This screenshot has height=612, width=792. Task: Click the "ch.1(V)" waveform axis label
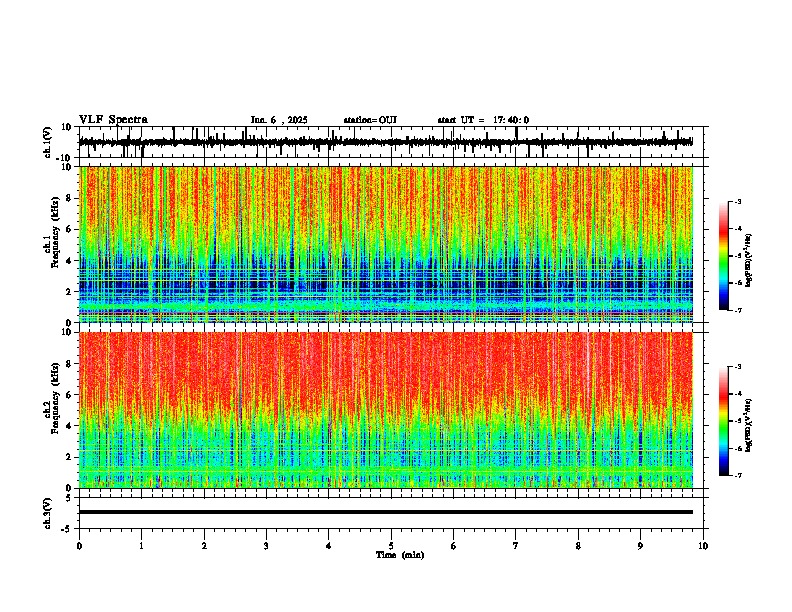pyautogui.click(x=48, y=142)
